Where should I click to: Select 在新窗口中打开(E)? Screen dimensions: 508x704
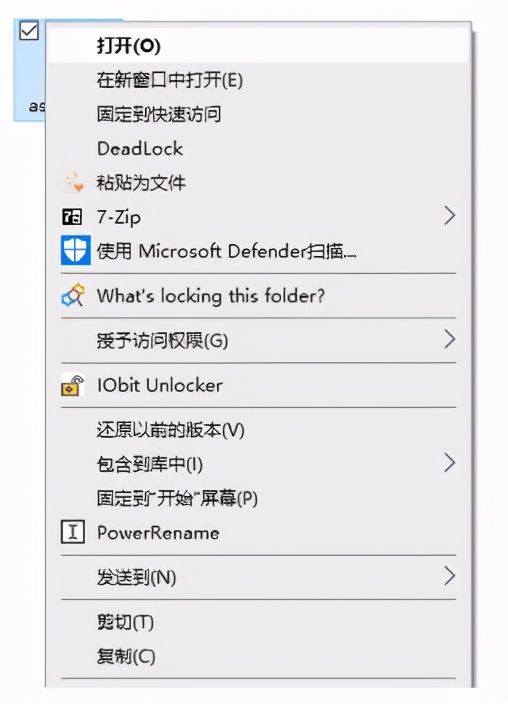click(258, 80)
